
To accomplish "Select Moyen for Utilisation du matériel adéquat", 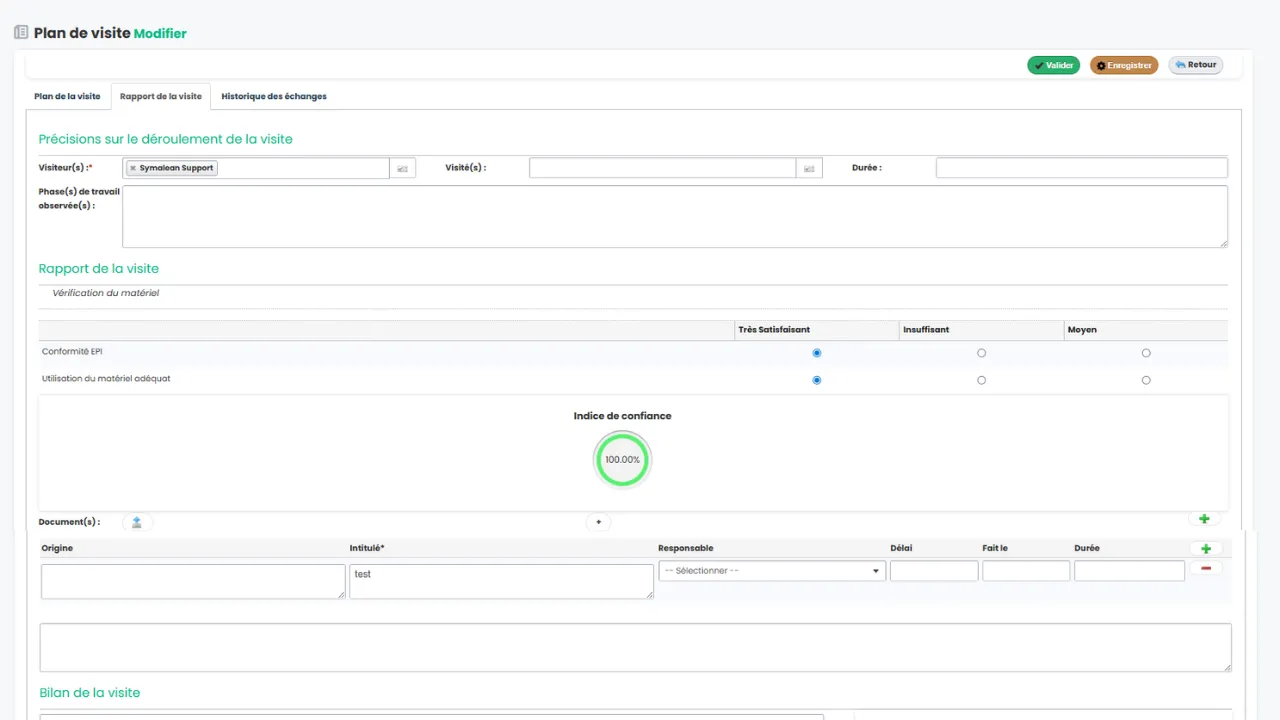I will click(x=1146, y=380).
